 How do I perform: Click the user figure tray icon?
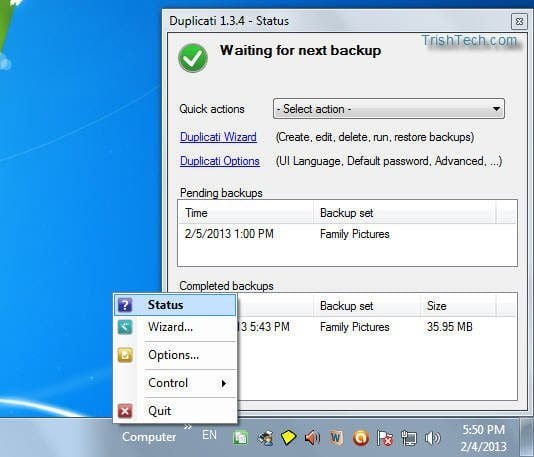click(x=265, y=438)
